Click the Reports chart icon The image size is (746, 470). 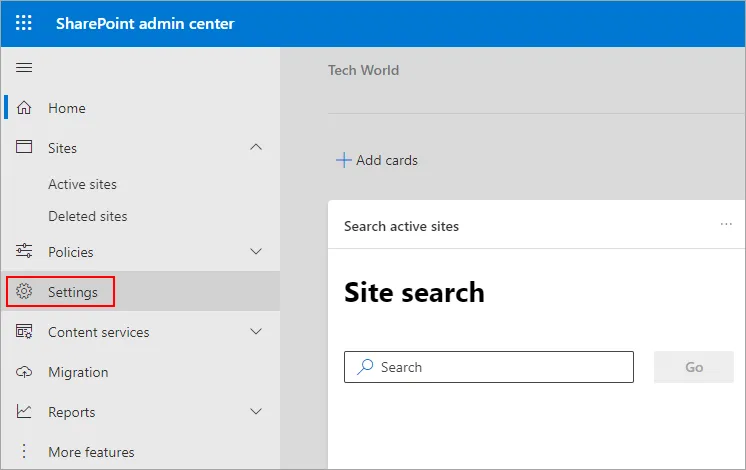point(24,411)
